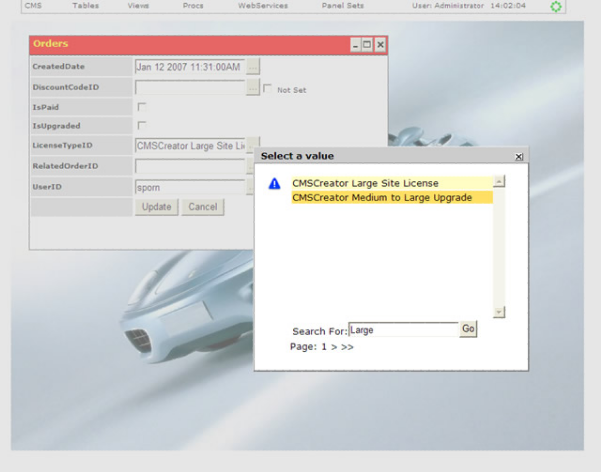The image size is (601, 472).
Task: Click the RelatedOrderID field
Action: point(190,166)
